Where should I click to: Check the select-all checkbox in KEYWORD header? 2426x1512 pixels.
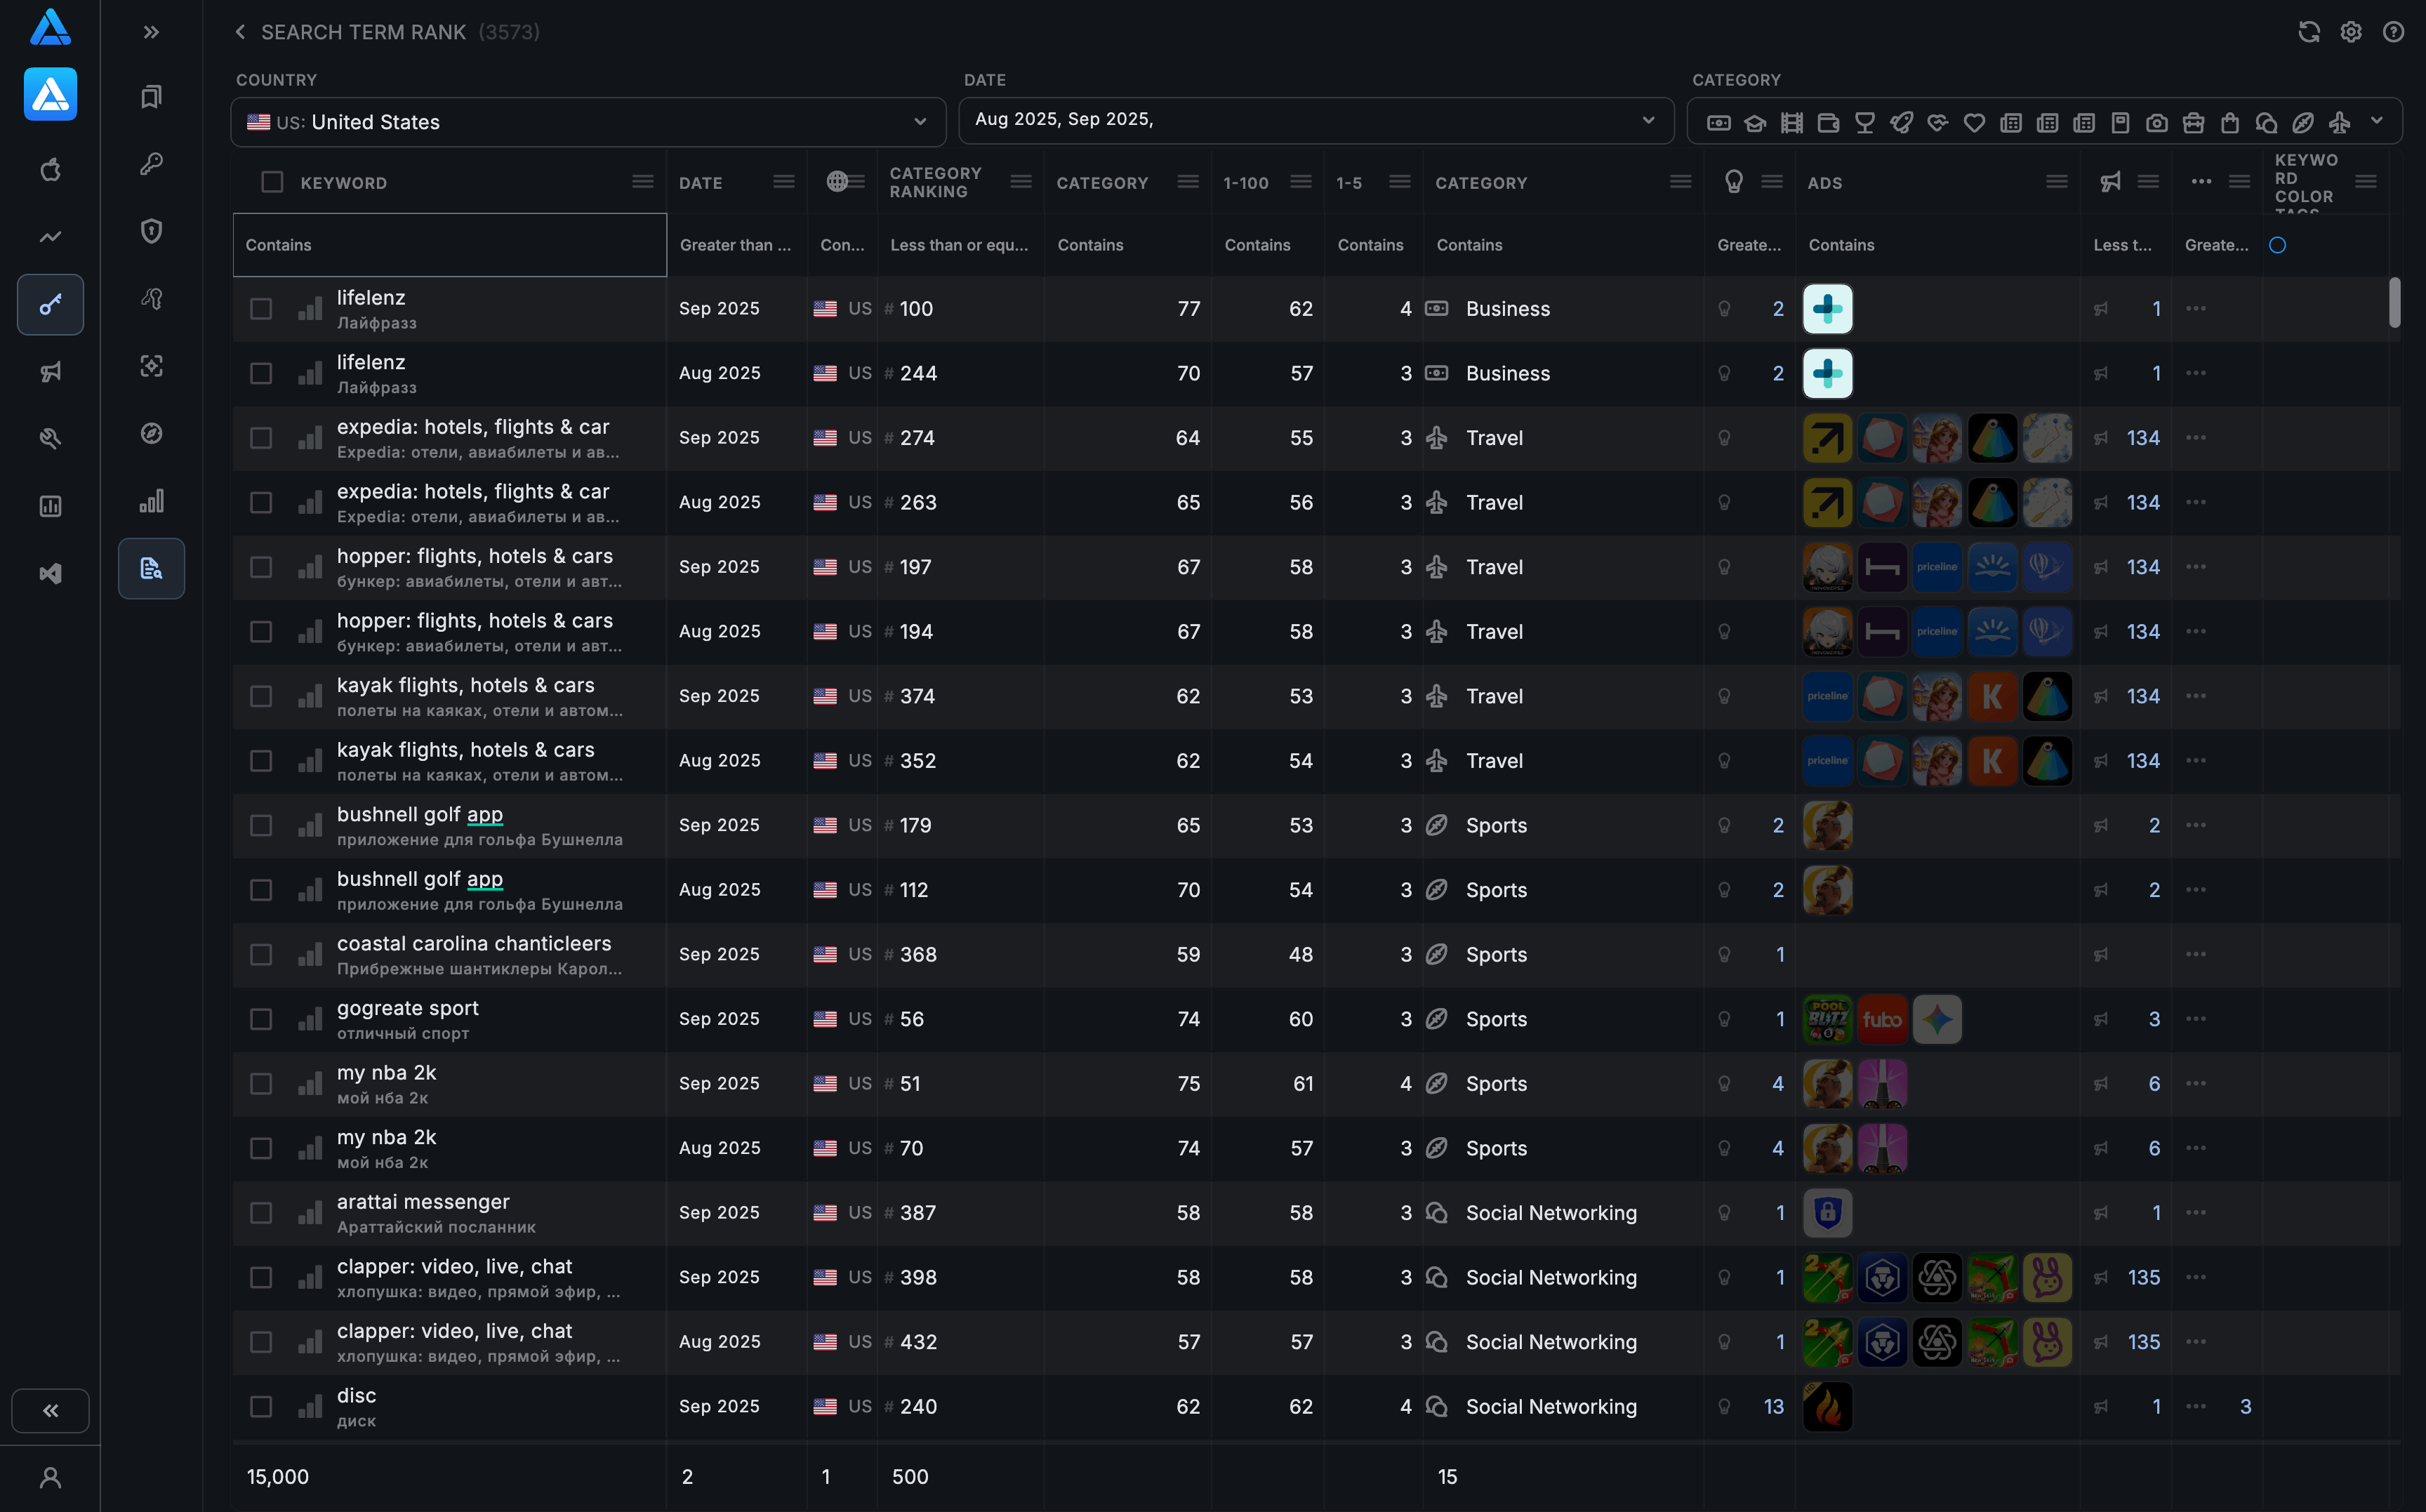click(272, 182)
